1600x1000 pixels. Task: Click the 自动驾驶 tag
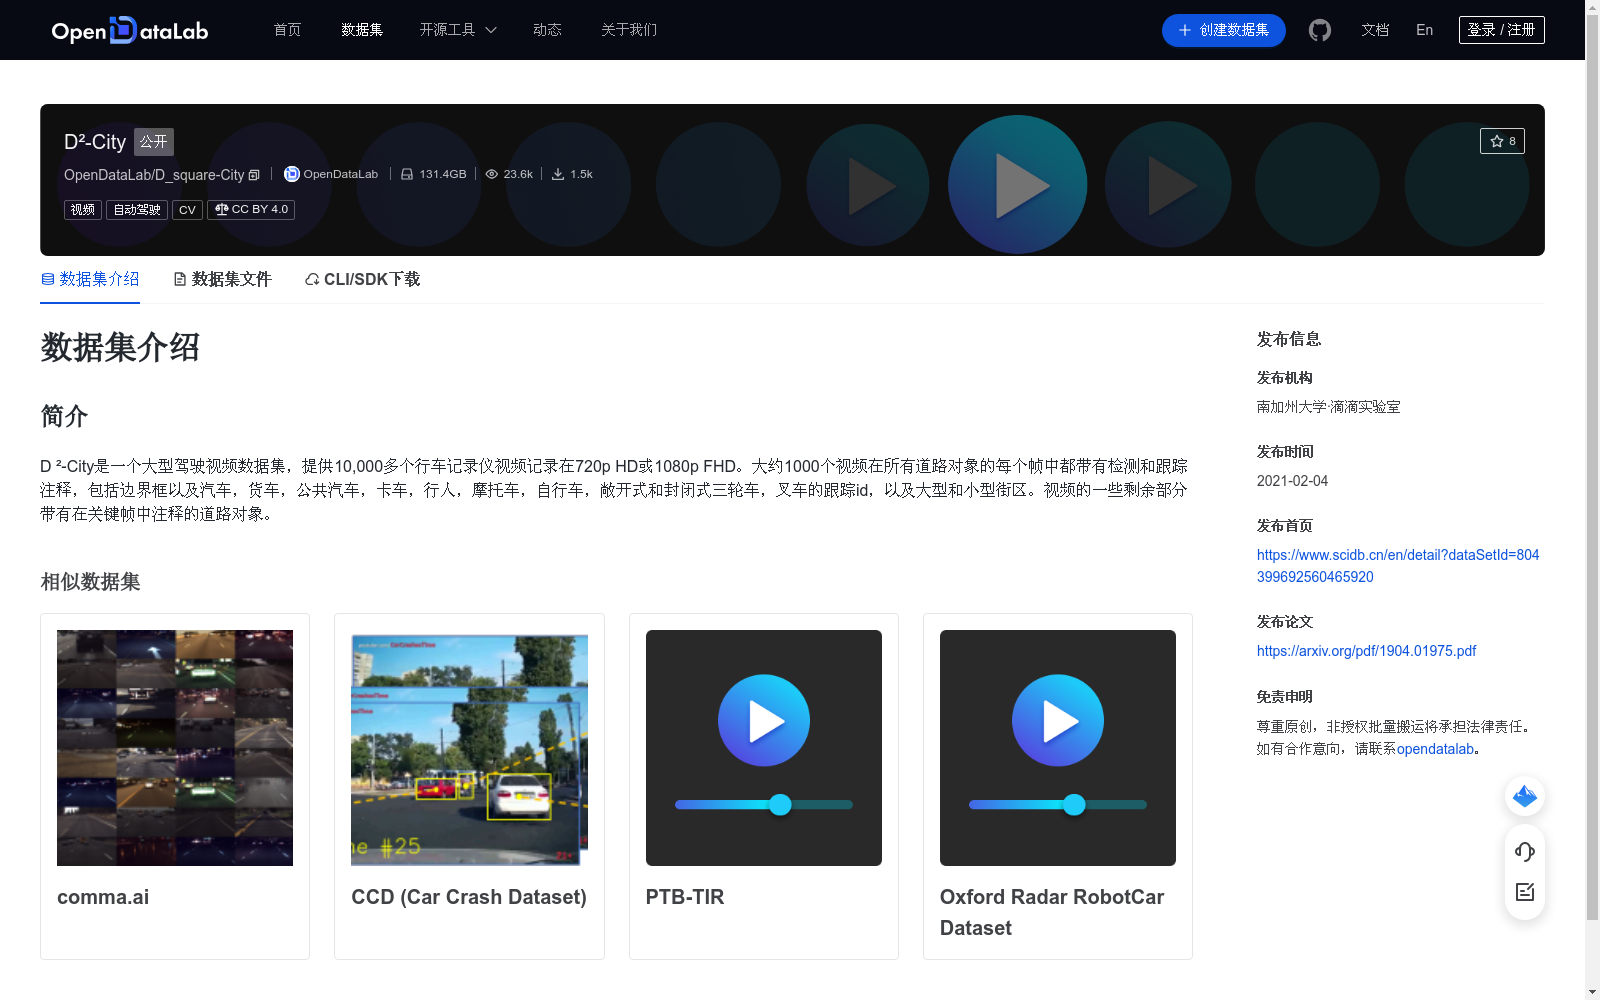pos(137,209)
